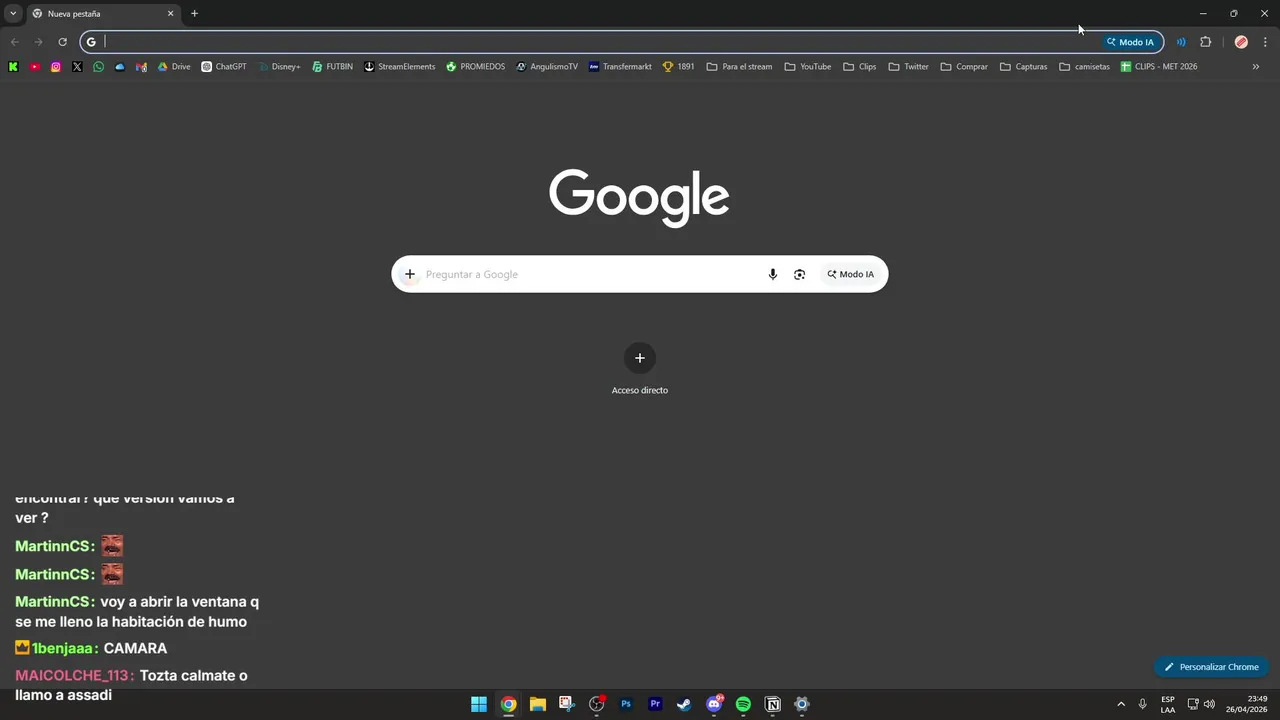Click the browser Forward arrow
This screenshot has width=1280, height=720.
click(x=38, y=42)
